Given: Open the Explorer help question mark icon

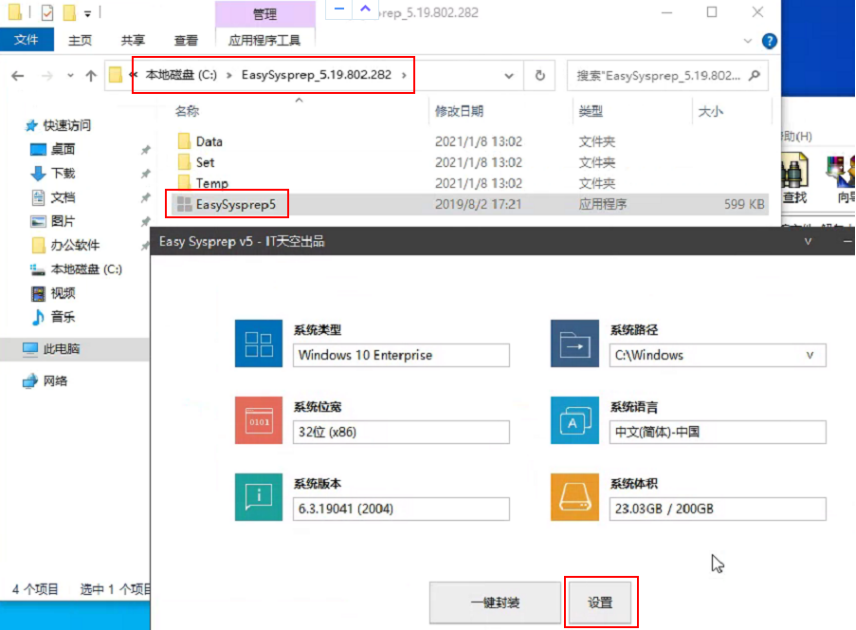Looking at the screenshot, I should point(769,41).
